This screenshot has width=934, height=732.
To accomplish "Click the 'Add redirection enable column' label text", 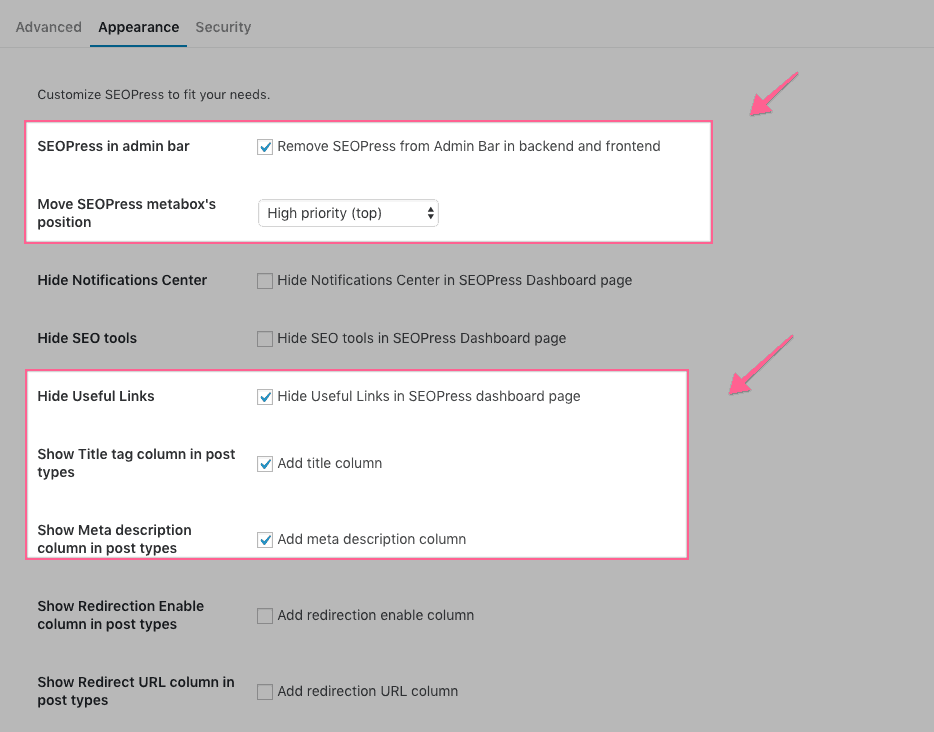I will (376, 615).
